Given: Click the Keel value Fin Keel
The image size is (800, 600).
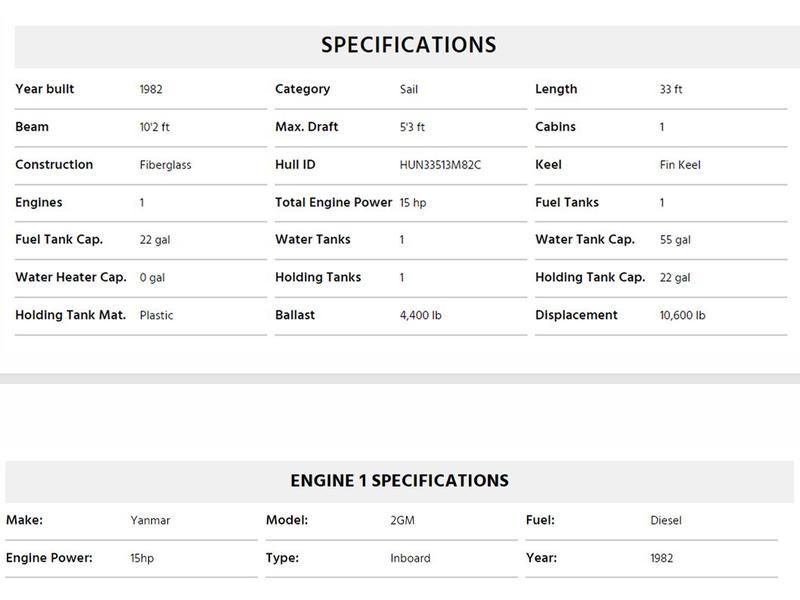Looking at the screenshot, I should [680, 165].
